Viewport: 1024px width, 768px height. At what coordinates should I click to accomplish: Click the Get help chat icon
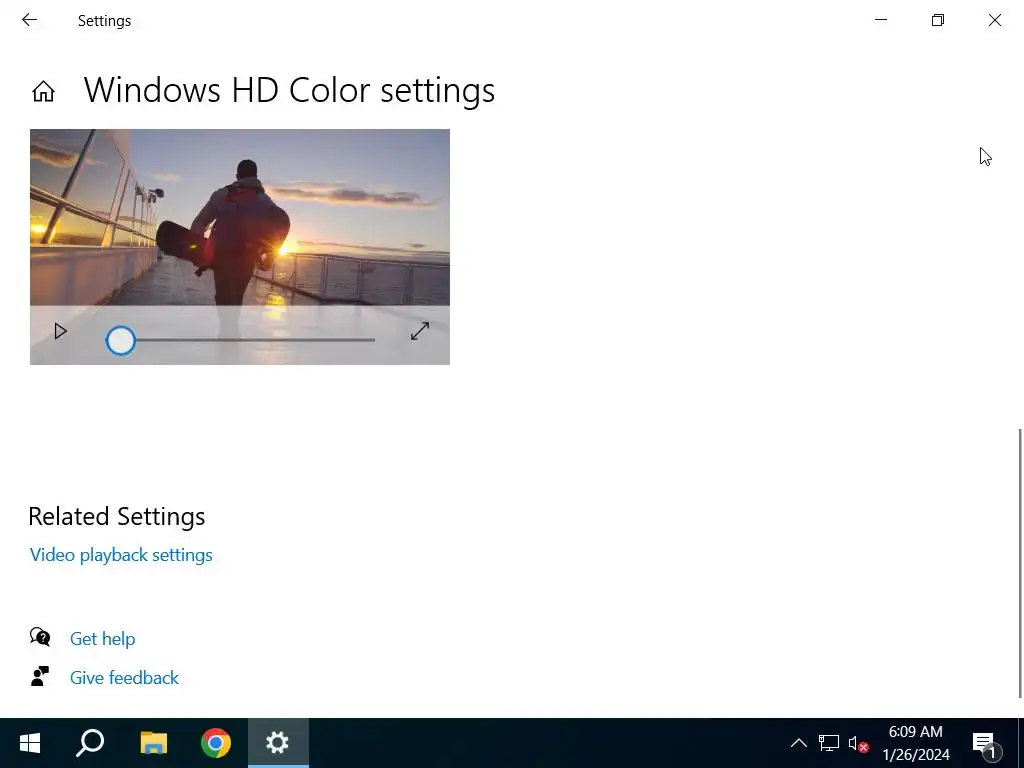click(40, 637)
